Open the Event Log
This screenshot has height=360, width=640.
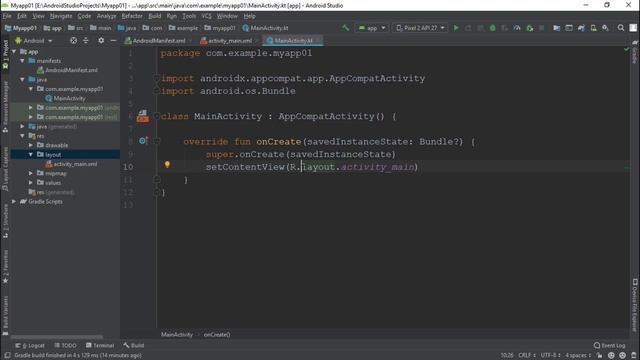click(x=610, y=346)
